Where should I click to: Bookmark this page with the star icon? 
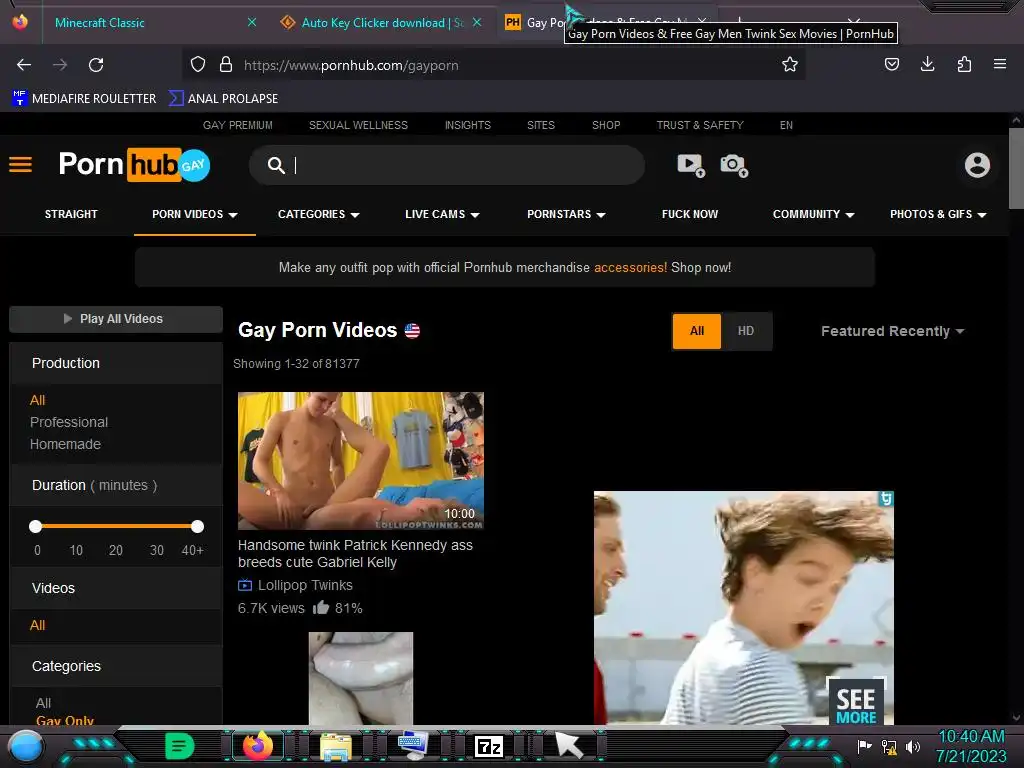790,64
